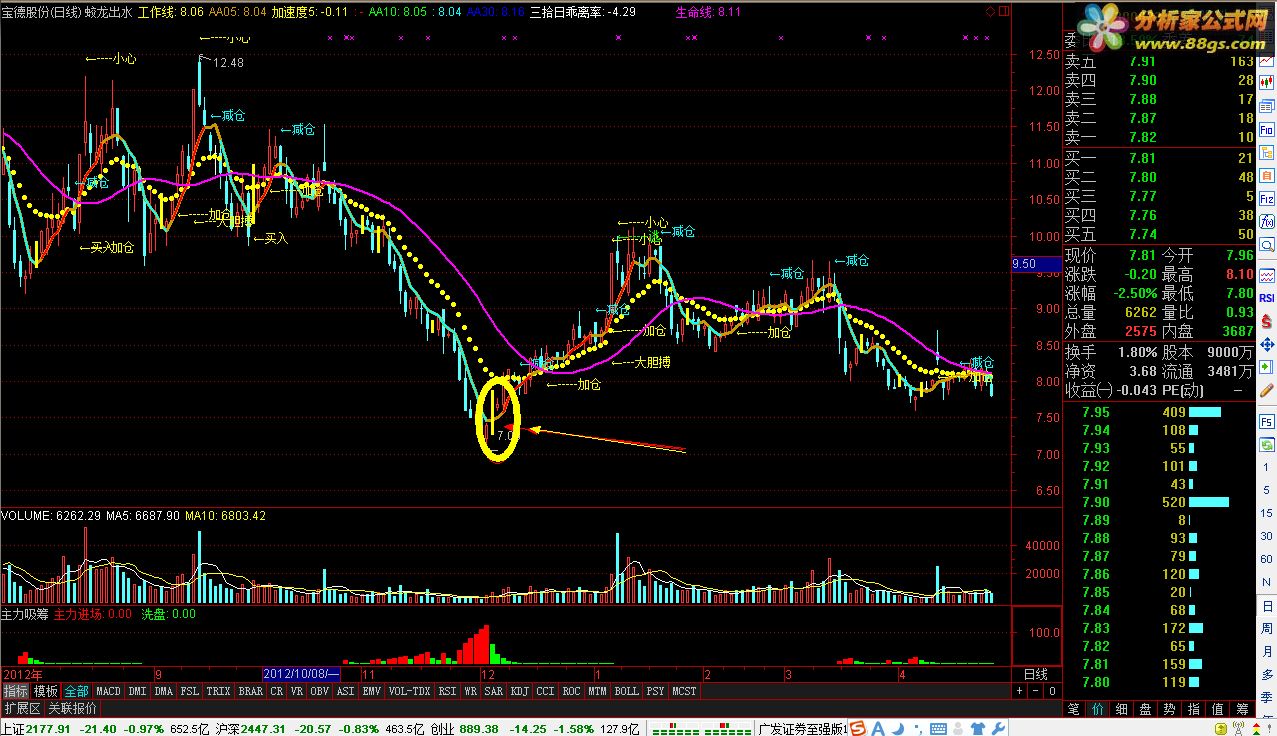Click the 2012/10/08 date marker

(300, 674)
